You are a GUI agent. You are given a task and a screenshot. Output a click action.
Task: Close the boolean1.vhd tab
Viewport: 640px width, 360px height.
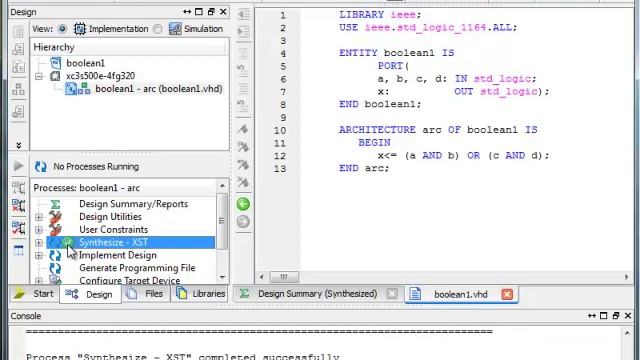pos(507,294)
